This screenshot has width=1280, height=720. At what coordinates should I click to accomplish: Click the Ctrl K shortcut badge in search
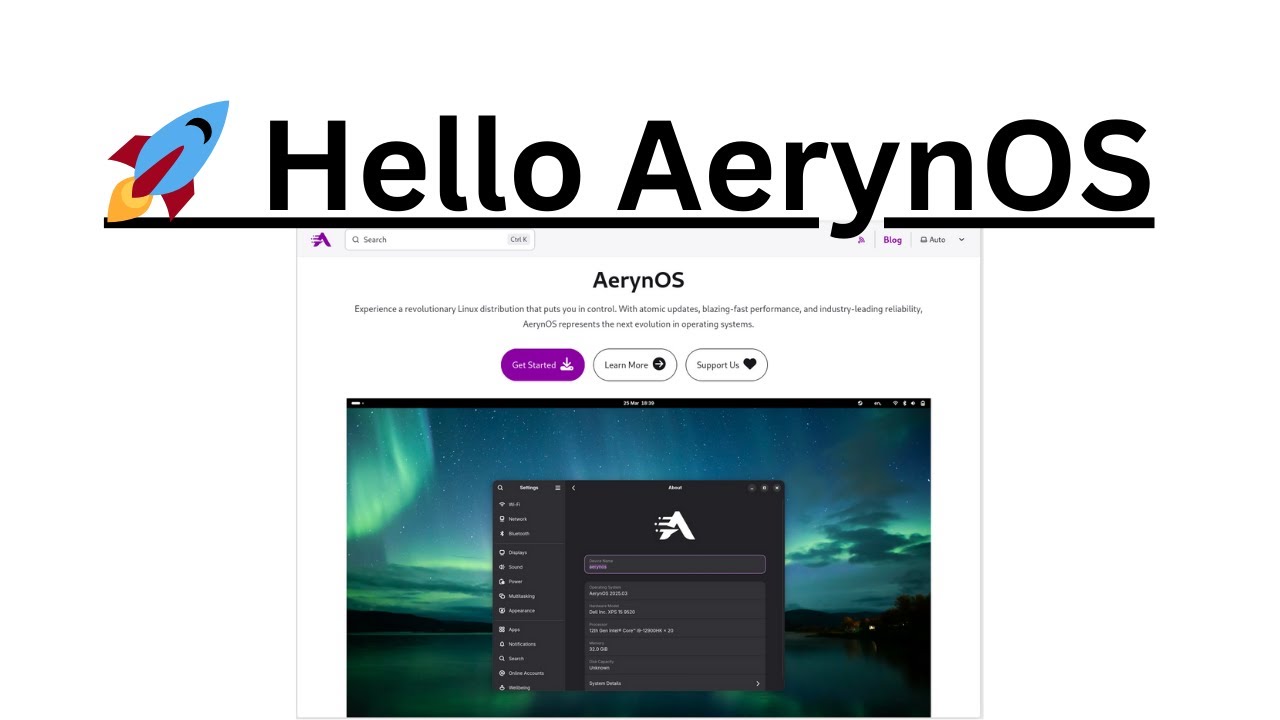[519, 240]
